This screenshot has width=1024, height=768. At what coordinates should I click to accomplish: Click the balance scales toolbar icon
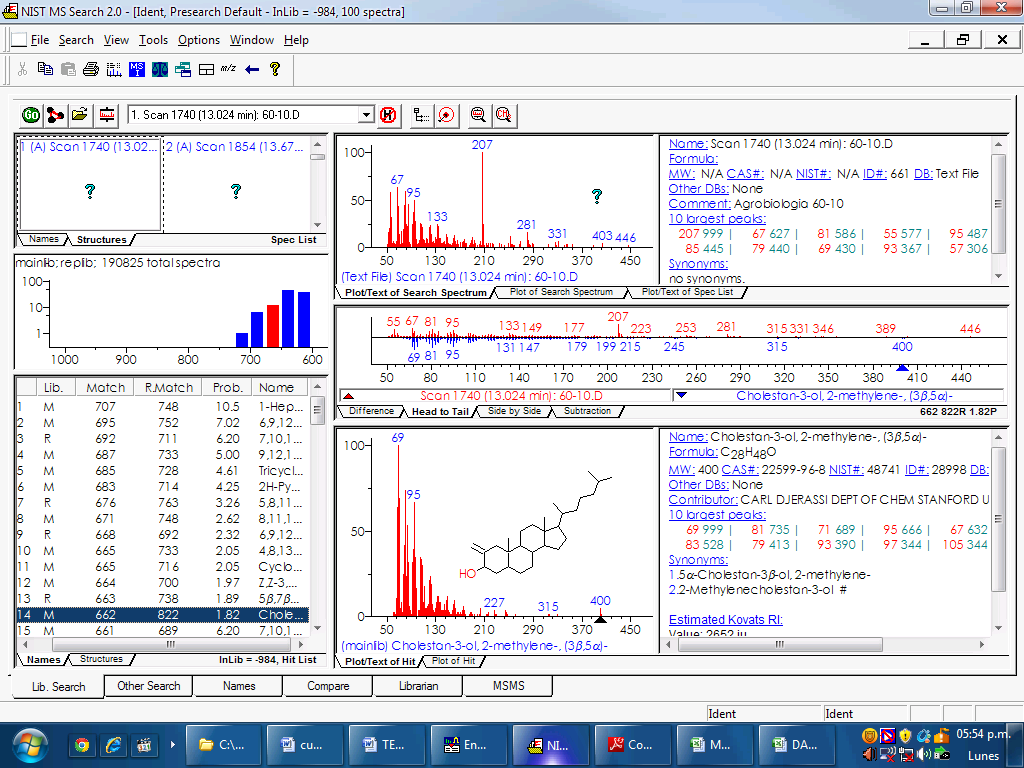(160, 69)
